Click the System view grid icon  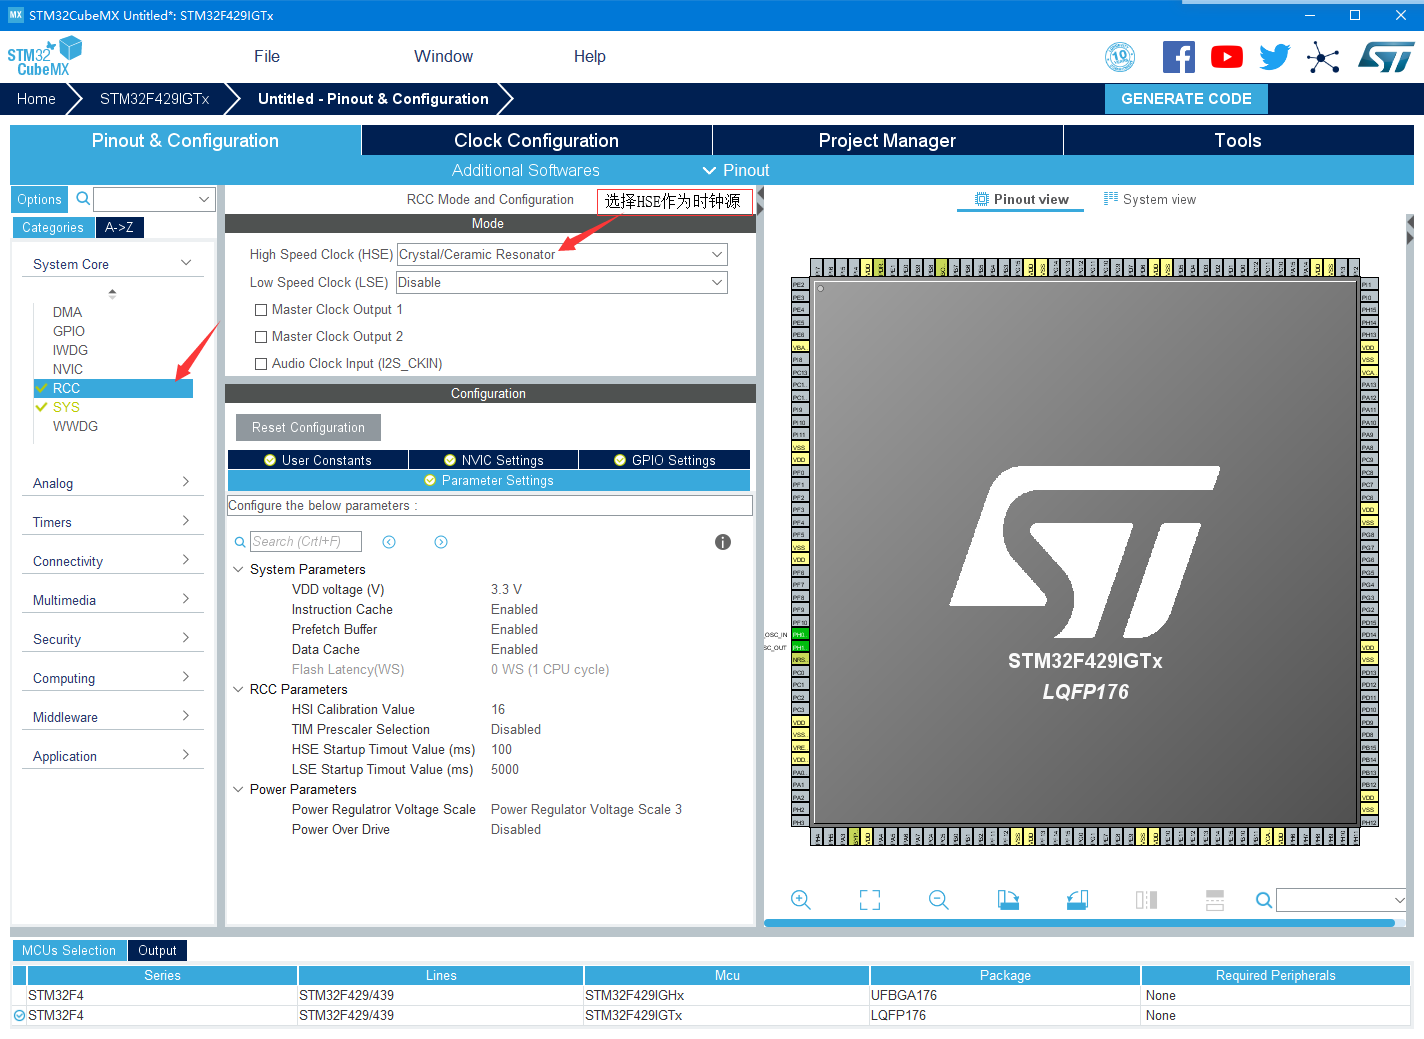[1111, 199]
